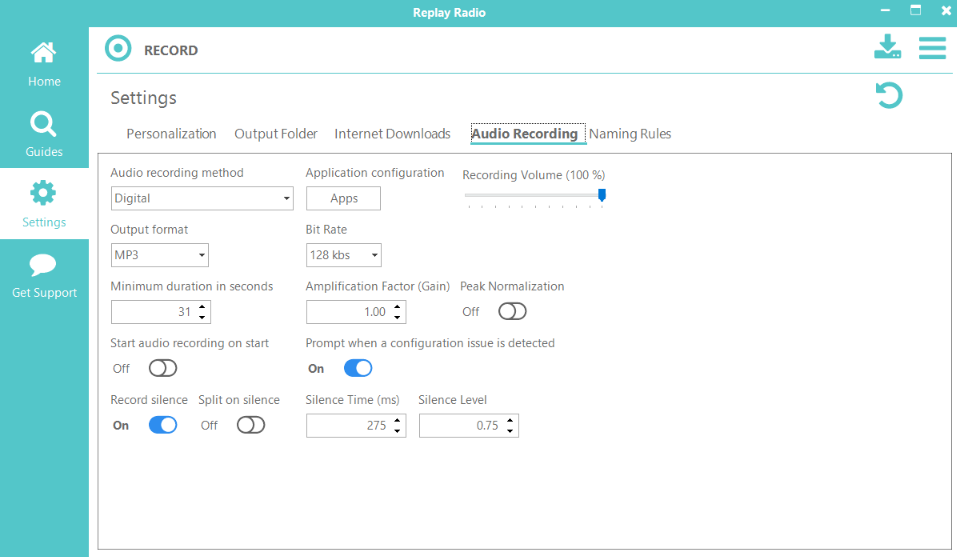The width and height of the screenshot is (957, 557).
Task: Toggle Start audio recording on start
Action: click(x=163, y=368)
